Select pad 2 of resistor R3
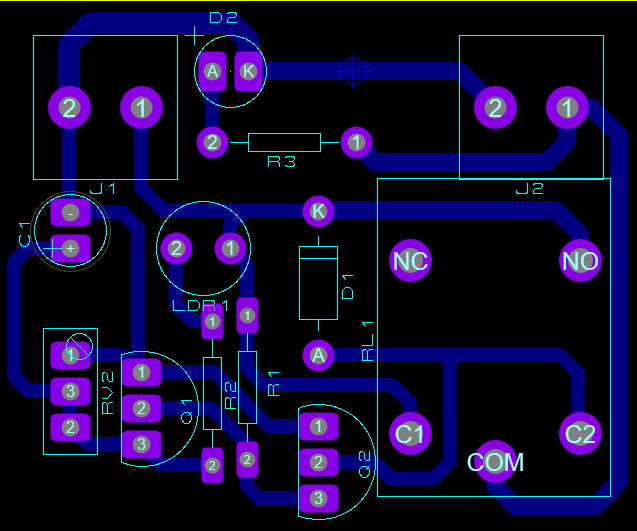Viewport: 637px width, 531px height. (x=212, y=143)
